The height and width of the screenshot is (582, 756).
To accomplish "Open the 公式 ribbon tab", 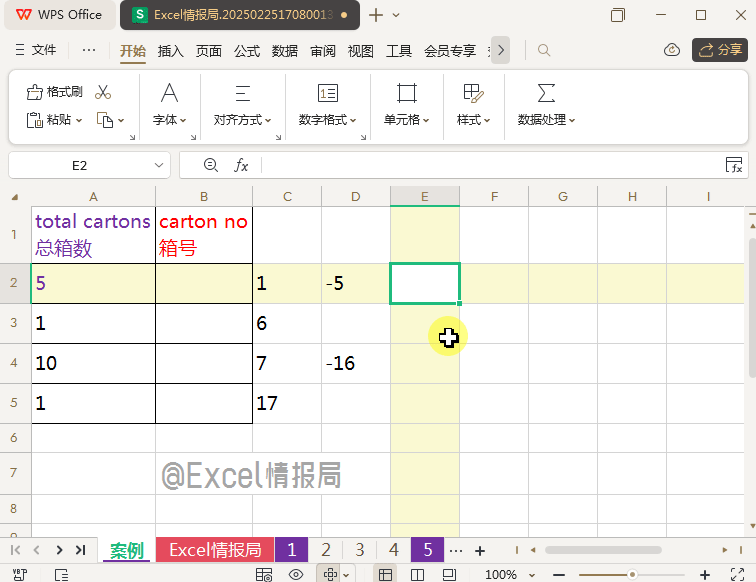I will [x=247, y=51].
